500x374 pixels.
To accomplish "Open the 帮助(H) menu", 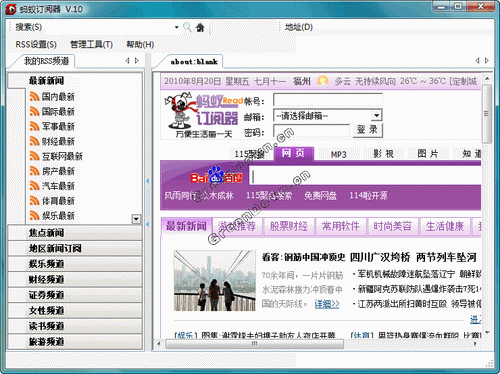I will click(140, 44).
